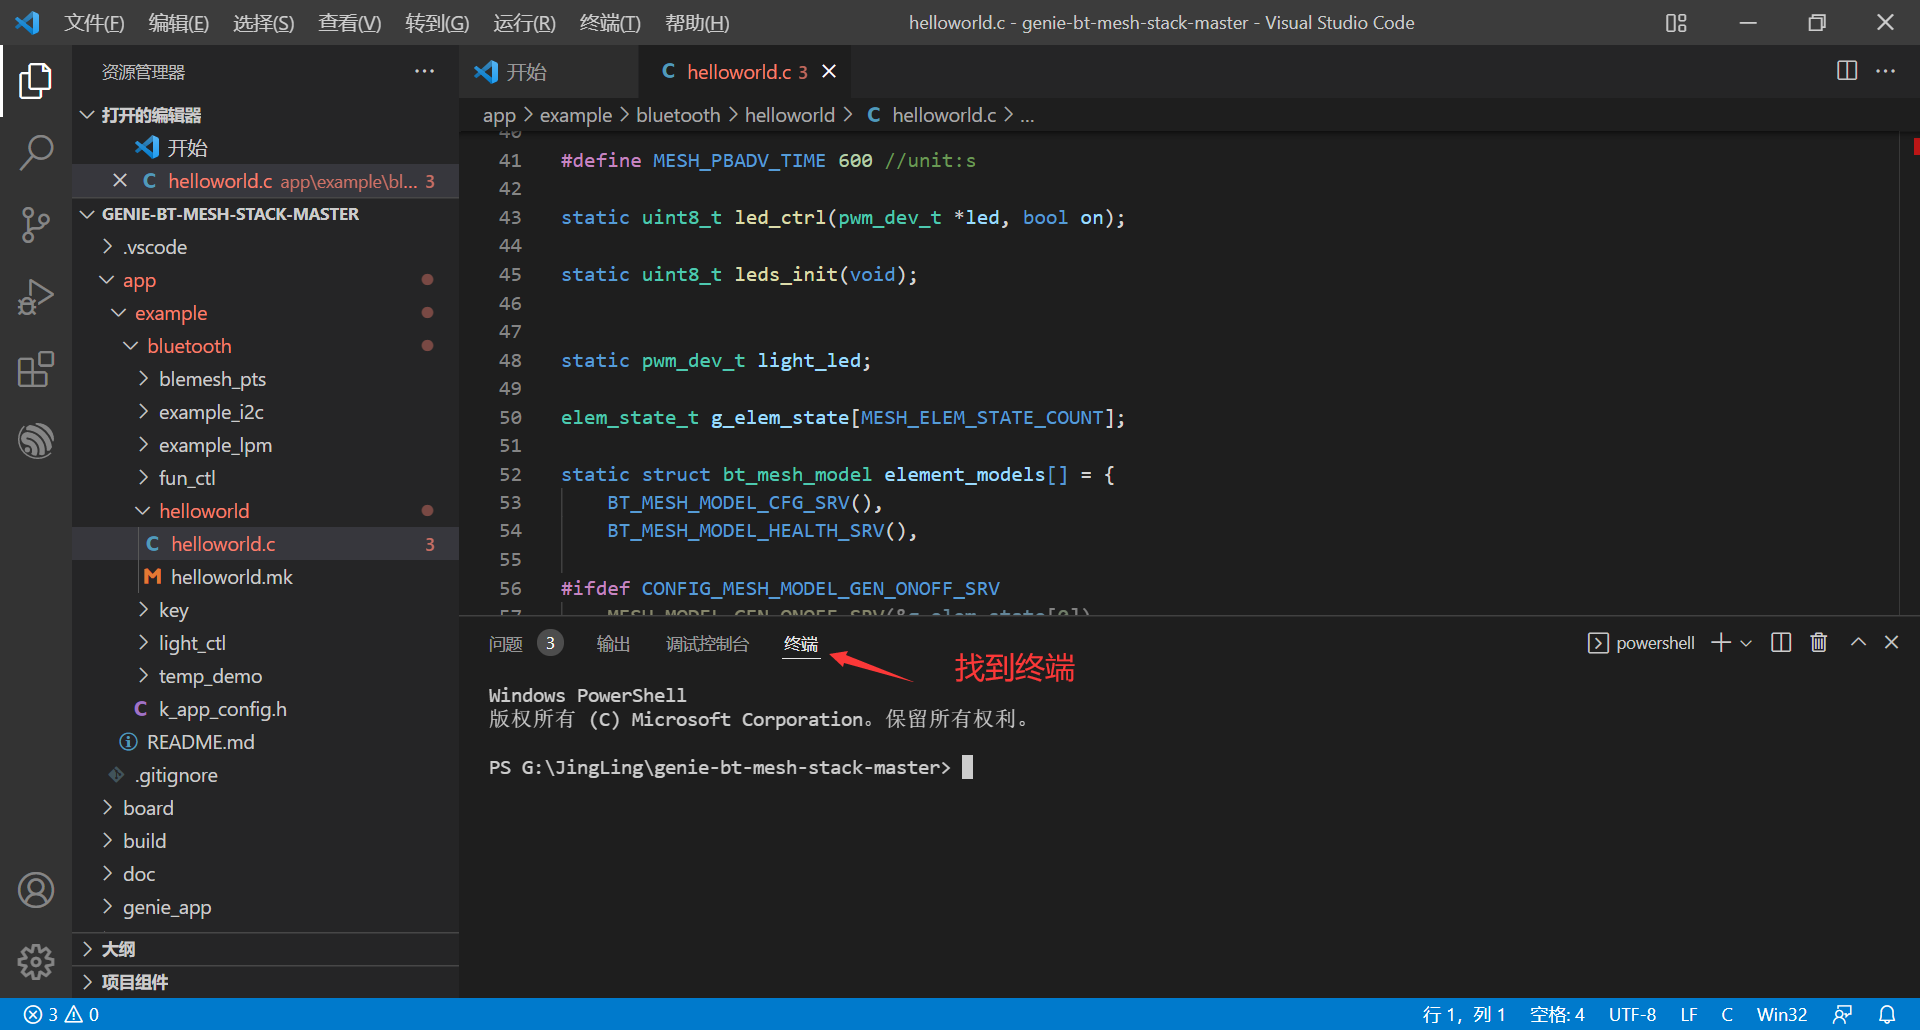Click the UTF-8 encoding button
The image size is (1920, 1030).
coord(1632,1014)
